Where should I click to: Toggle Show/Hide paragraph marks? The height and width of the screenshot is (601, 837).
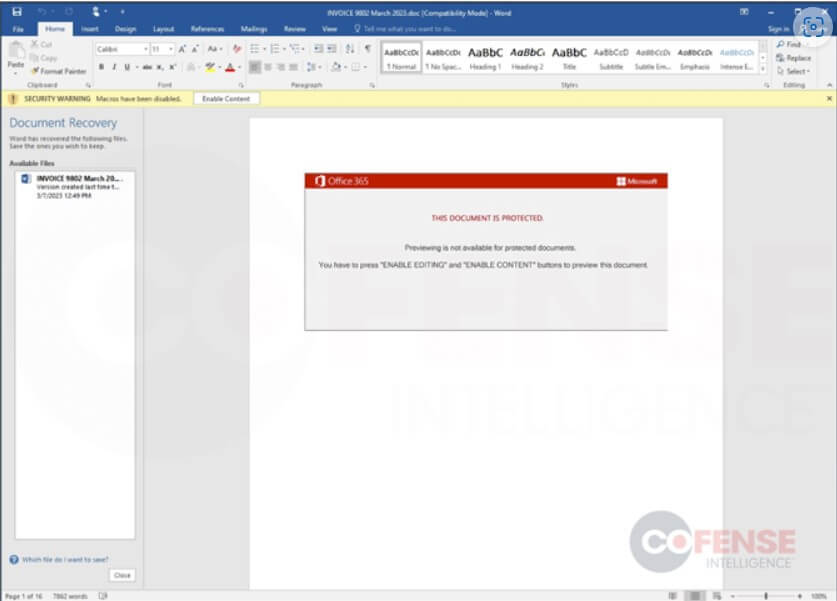click(x=368, y=49)
